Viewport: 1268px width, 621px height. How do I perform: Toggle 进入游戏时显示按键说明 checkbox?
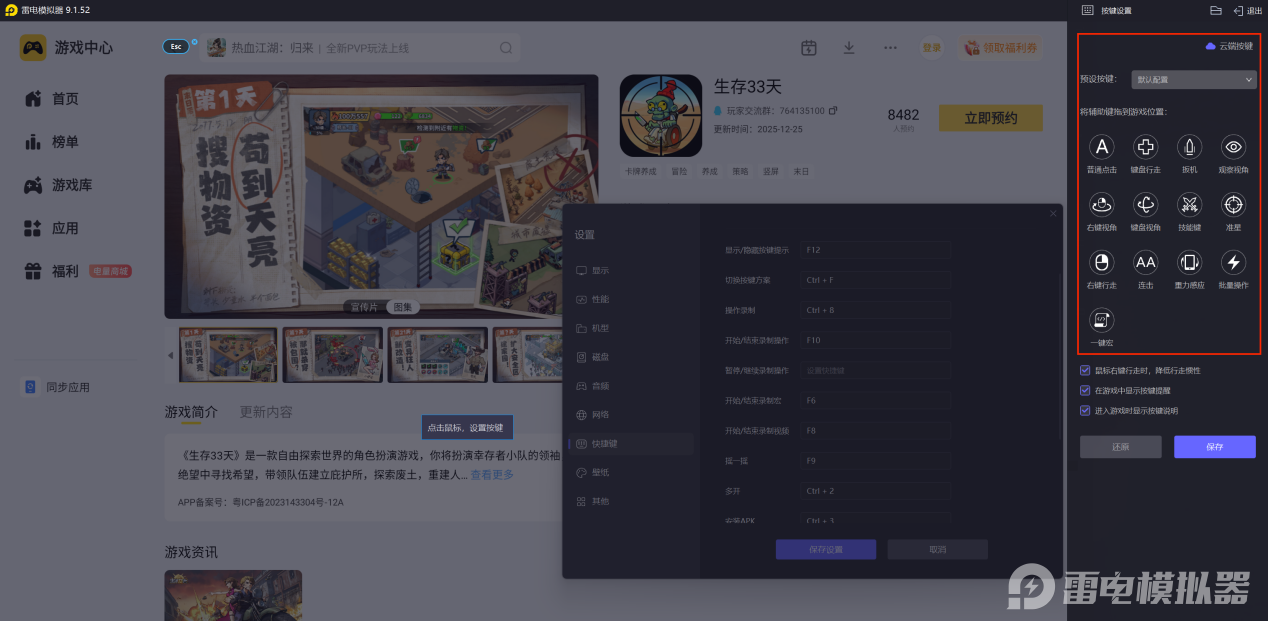(1085, 410)
